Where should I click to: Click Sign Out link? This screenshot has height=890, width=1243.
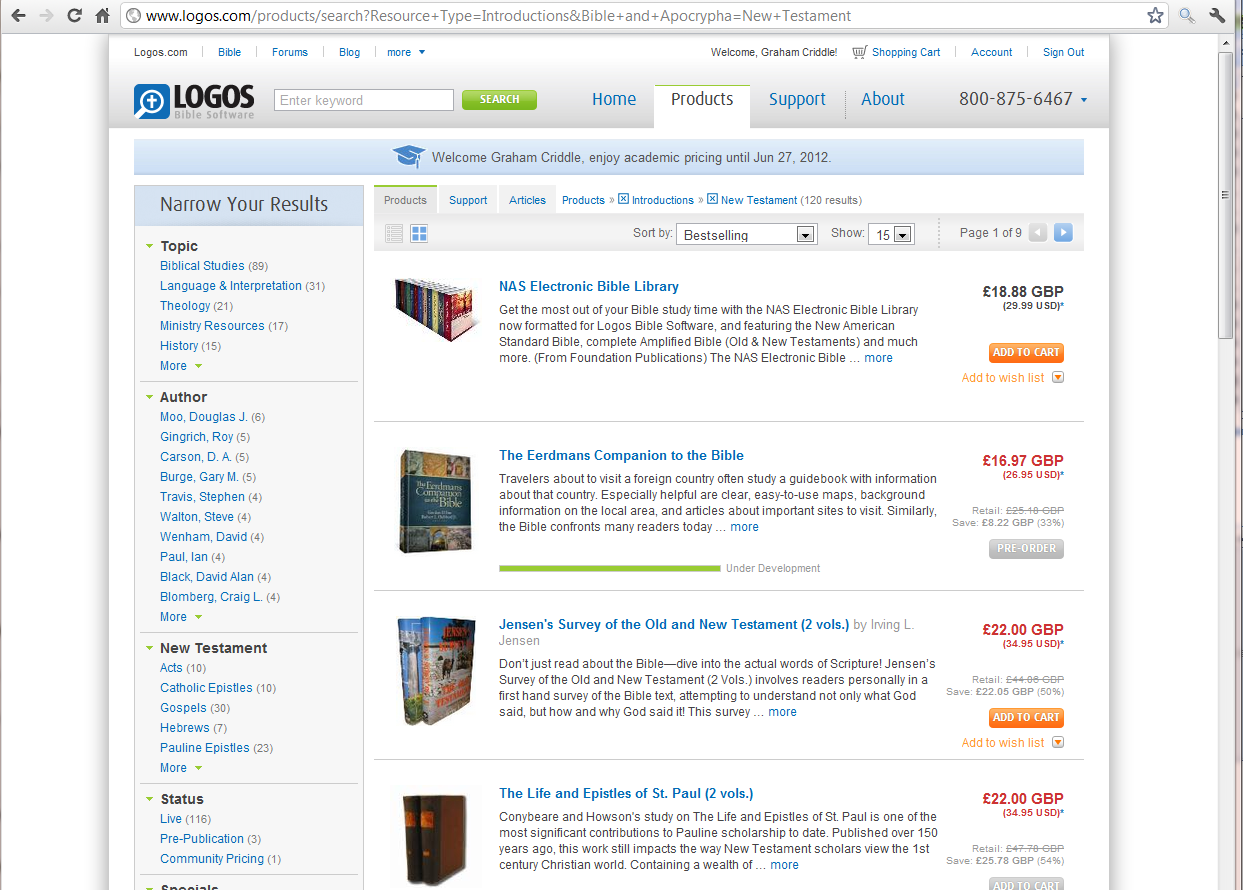pyautogui.click(x=1063, y=52)
